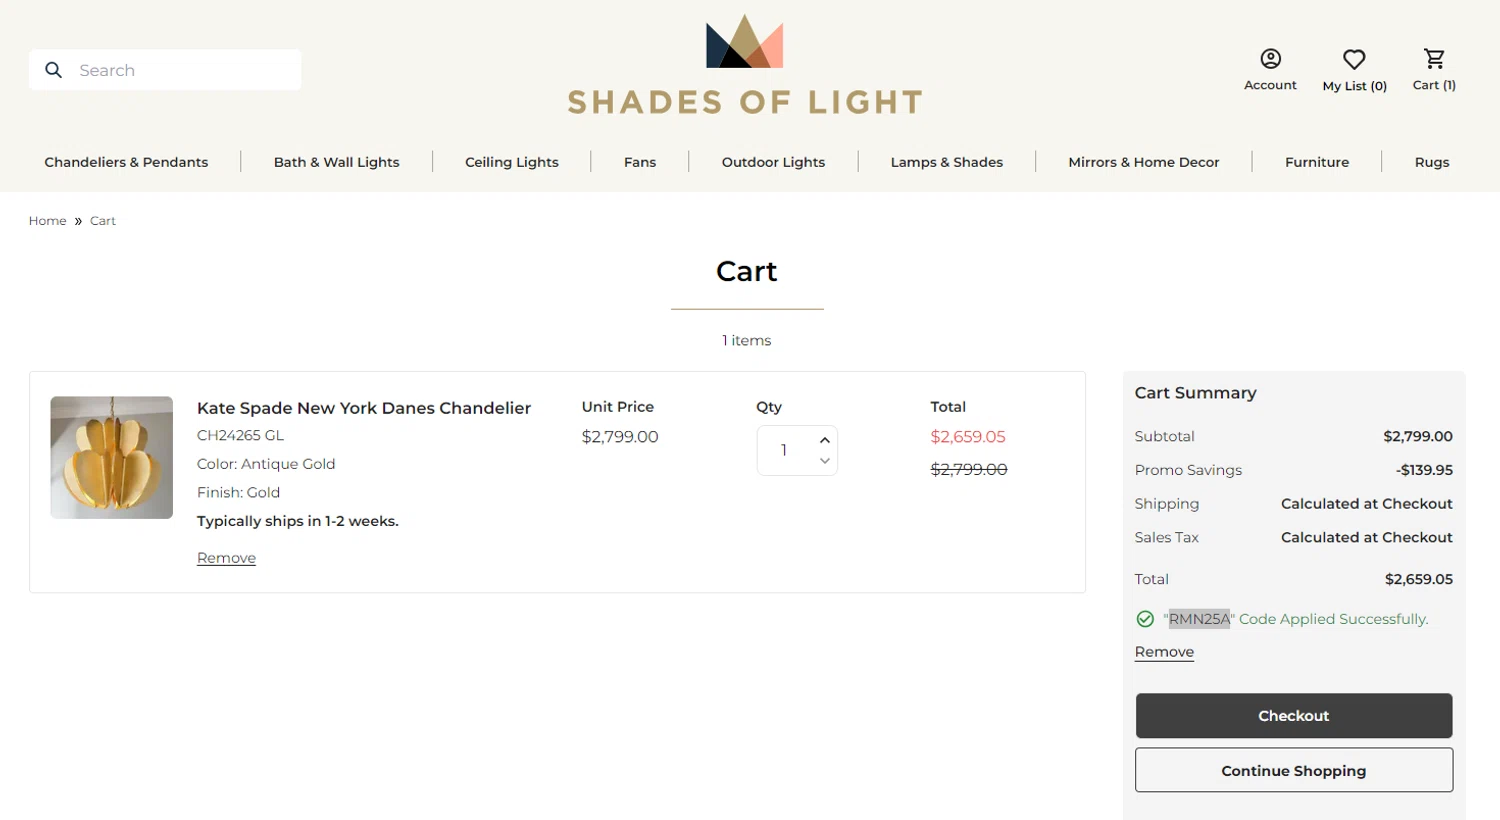Click the Cart Summary heading
1500x820 pixels.
[x=1195, y=393]
